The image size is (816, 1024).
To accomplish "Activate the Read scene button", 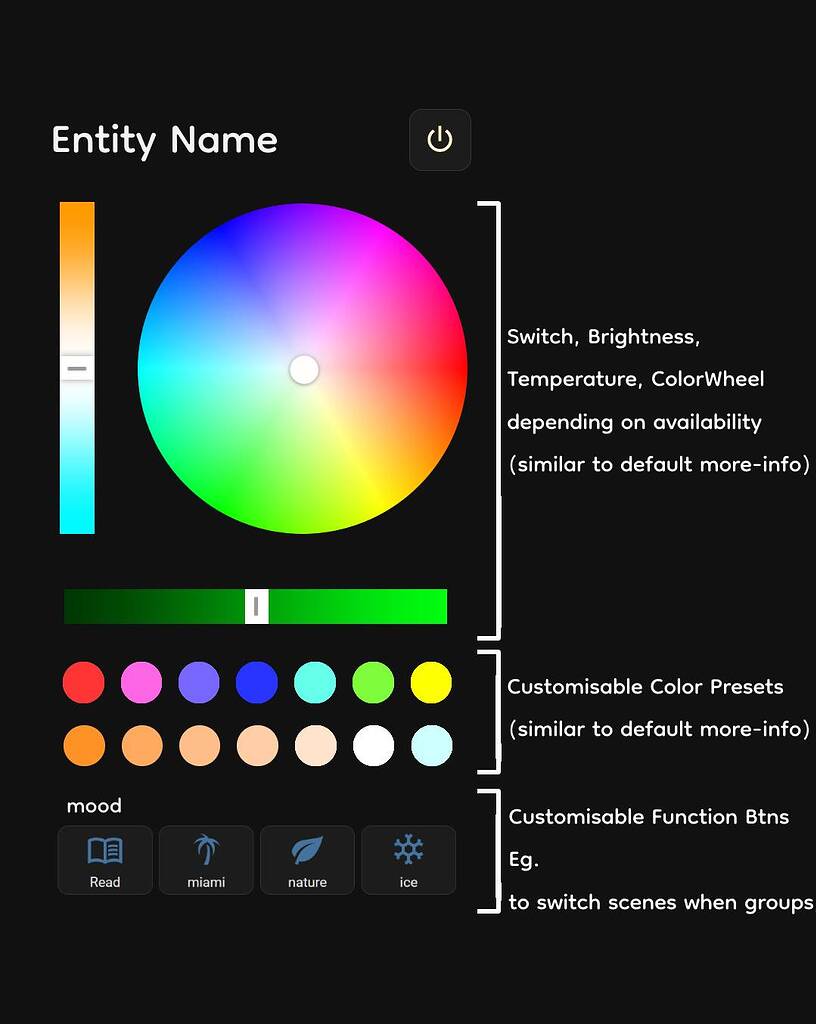I will point(104,860).
